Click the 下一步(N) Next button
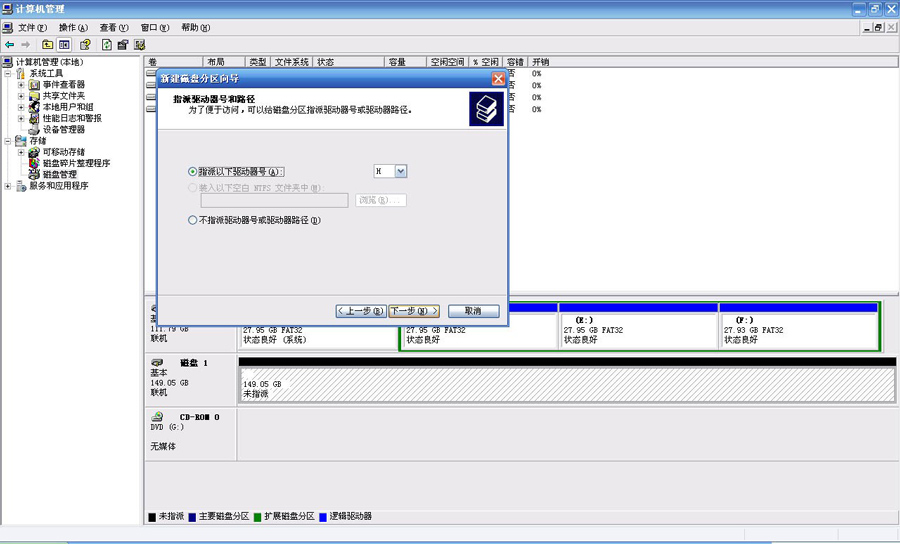The width and height of the screenshot is (900, 544). tap(414, 311)
